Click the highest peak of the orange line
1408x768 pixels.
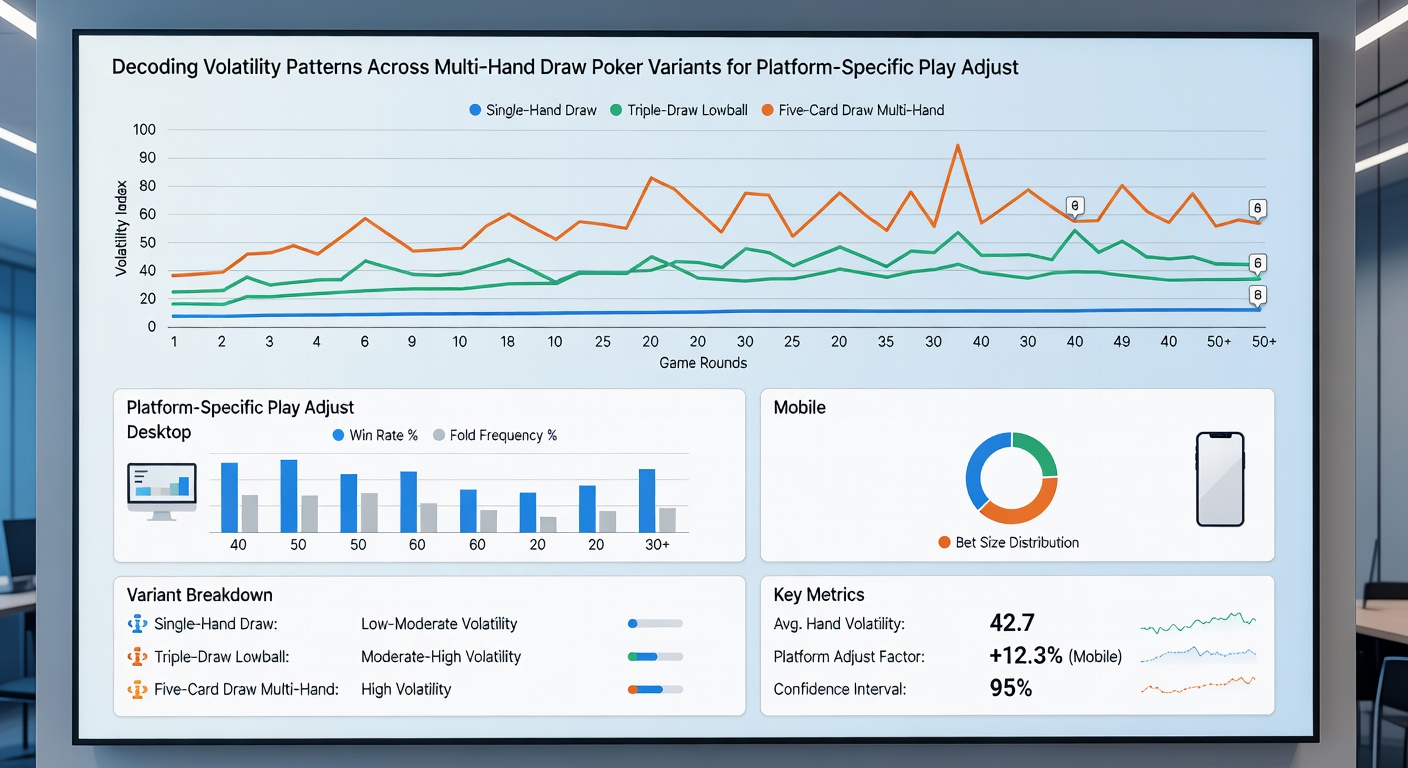(958, 146)
